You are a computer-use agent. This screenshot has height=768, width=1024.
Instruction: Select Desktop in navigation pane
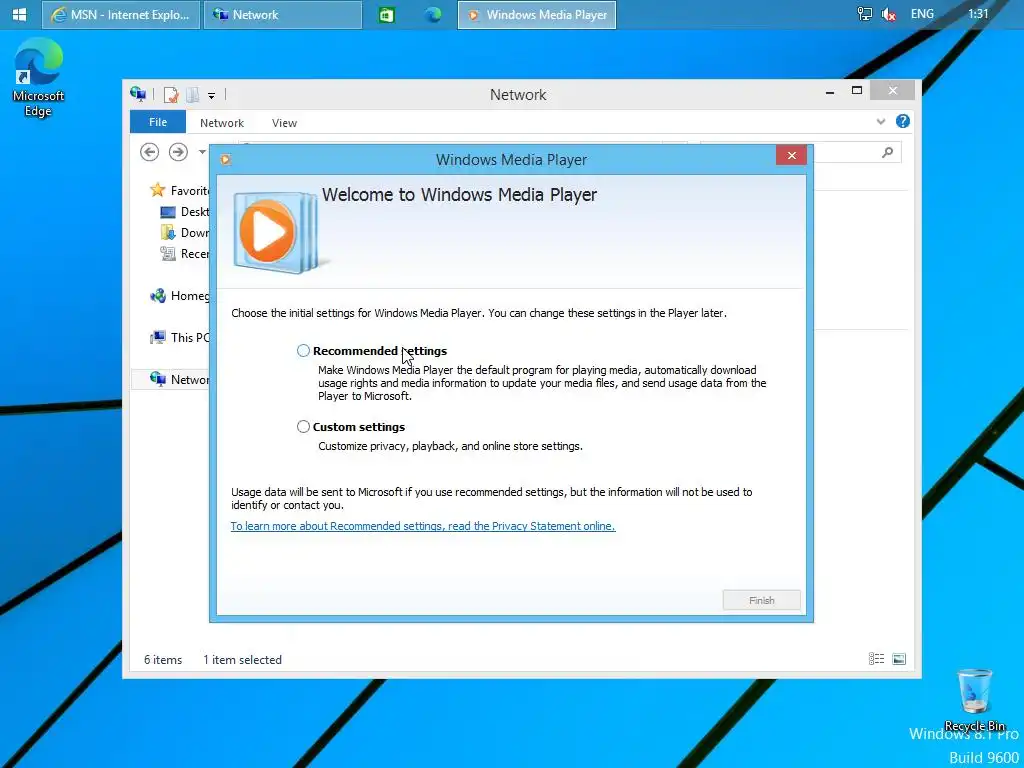[185, 212]
